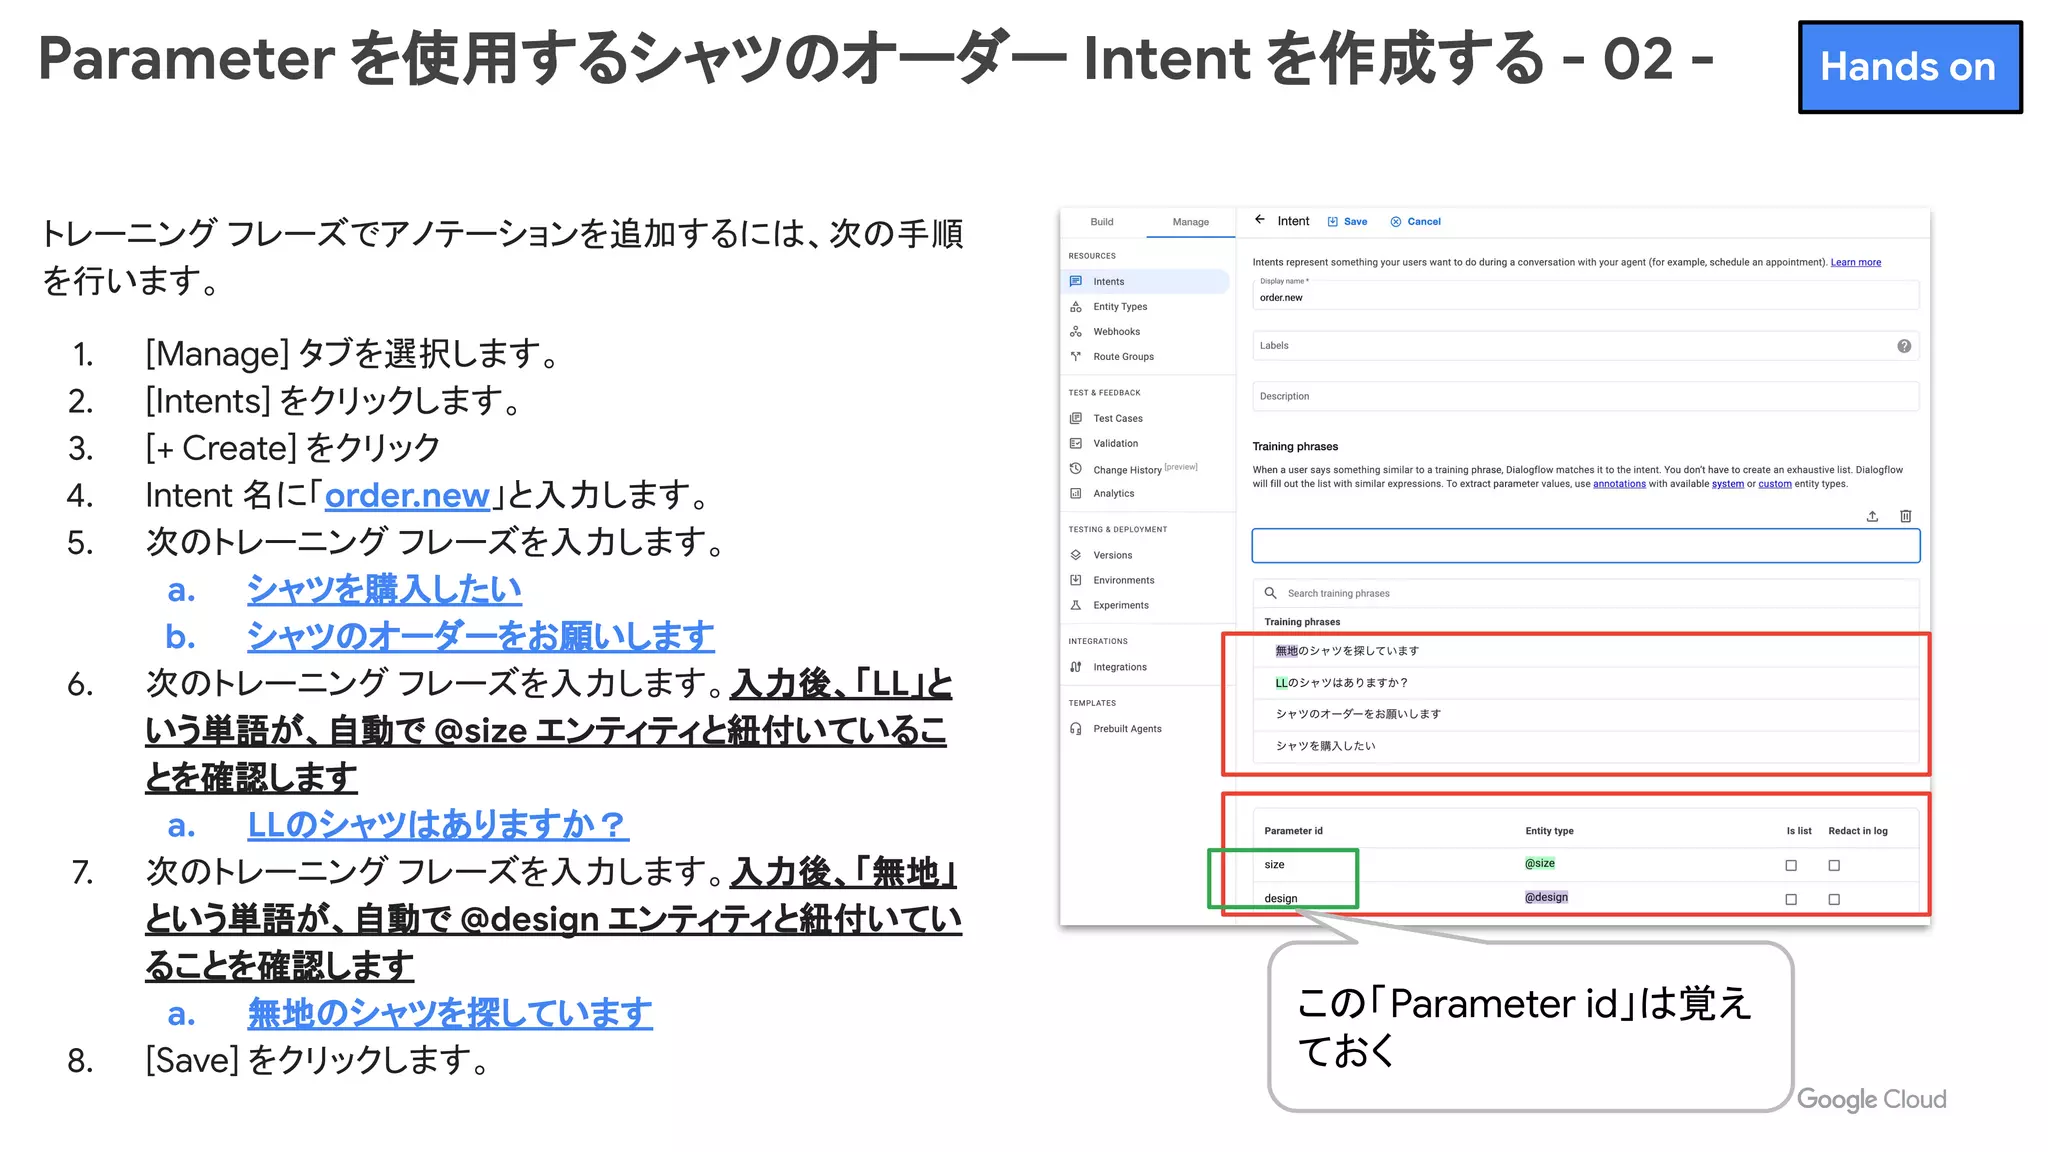Click the upload training phrases icon
Screen dimensions: 2048x1152
point(1872,516)
